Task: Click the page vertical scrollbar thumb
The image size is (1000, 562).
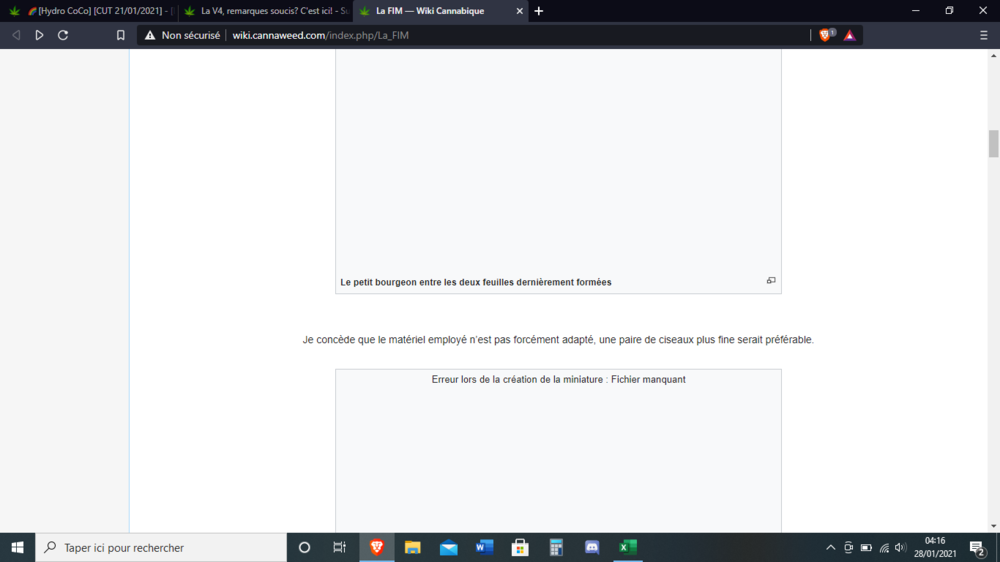Action: pyautogui.click(x=993, y=143)
